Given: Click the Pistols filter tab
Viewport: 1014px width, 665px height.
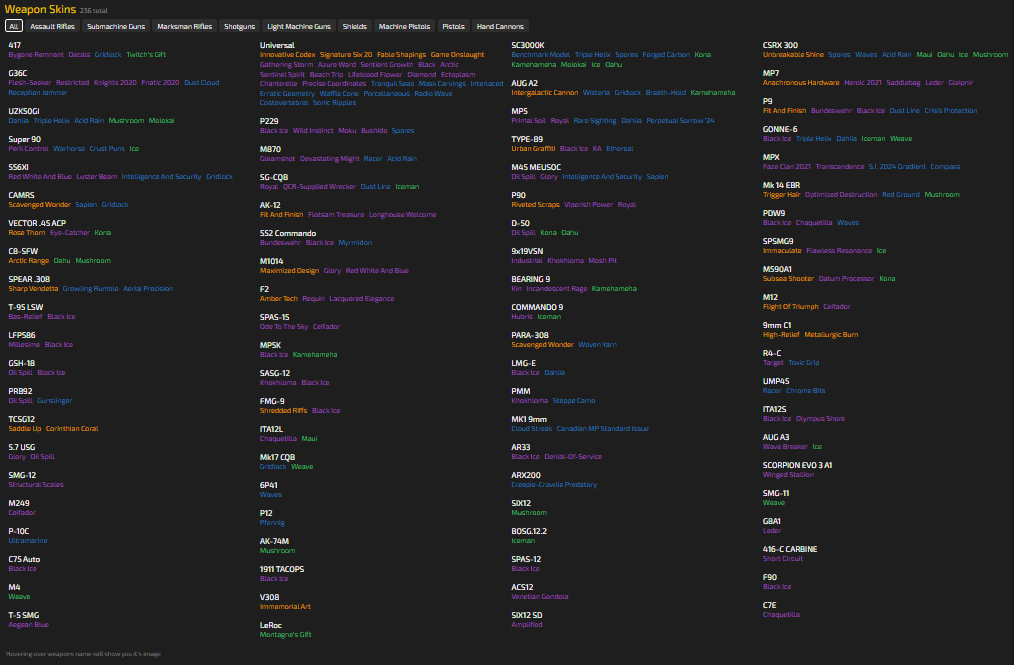Looking at the screenshot, I should 453,26.
